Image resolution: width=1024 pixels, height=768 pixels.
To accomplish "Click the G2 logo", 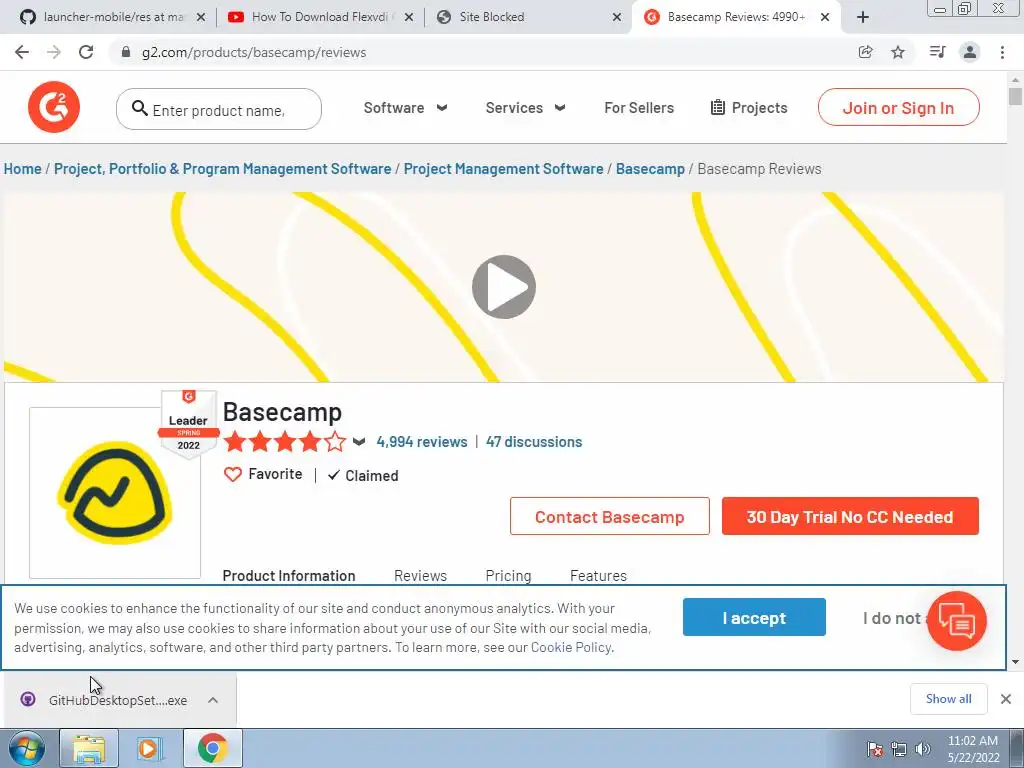I will (54, 107).
